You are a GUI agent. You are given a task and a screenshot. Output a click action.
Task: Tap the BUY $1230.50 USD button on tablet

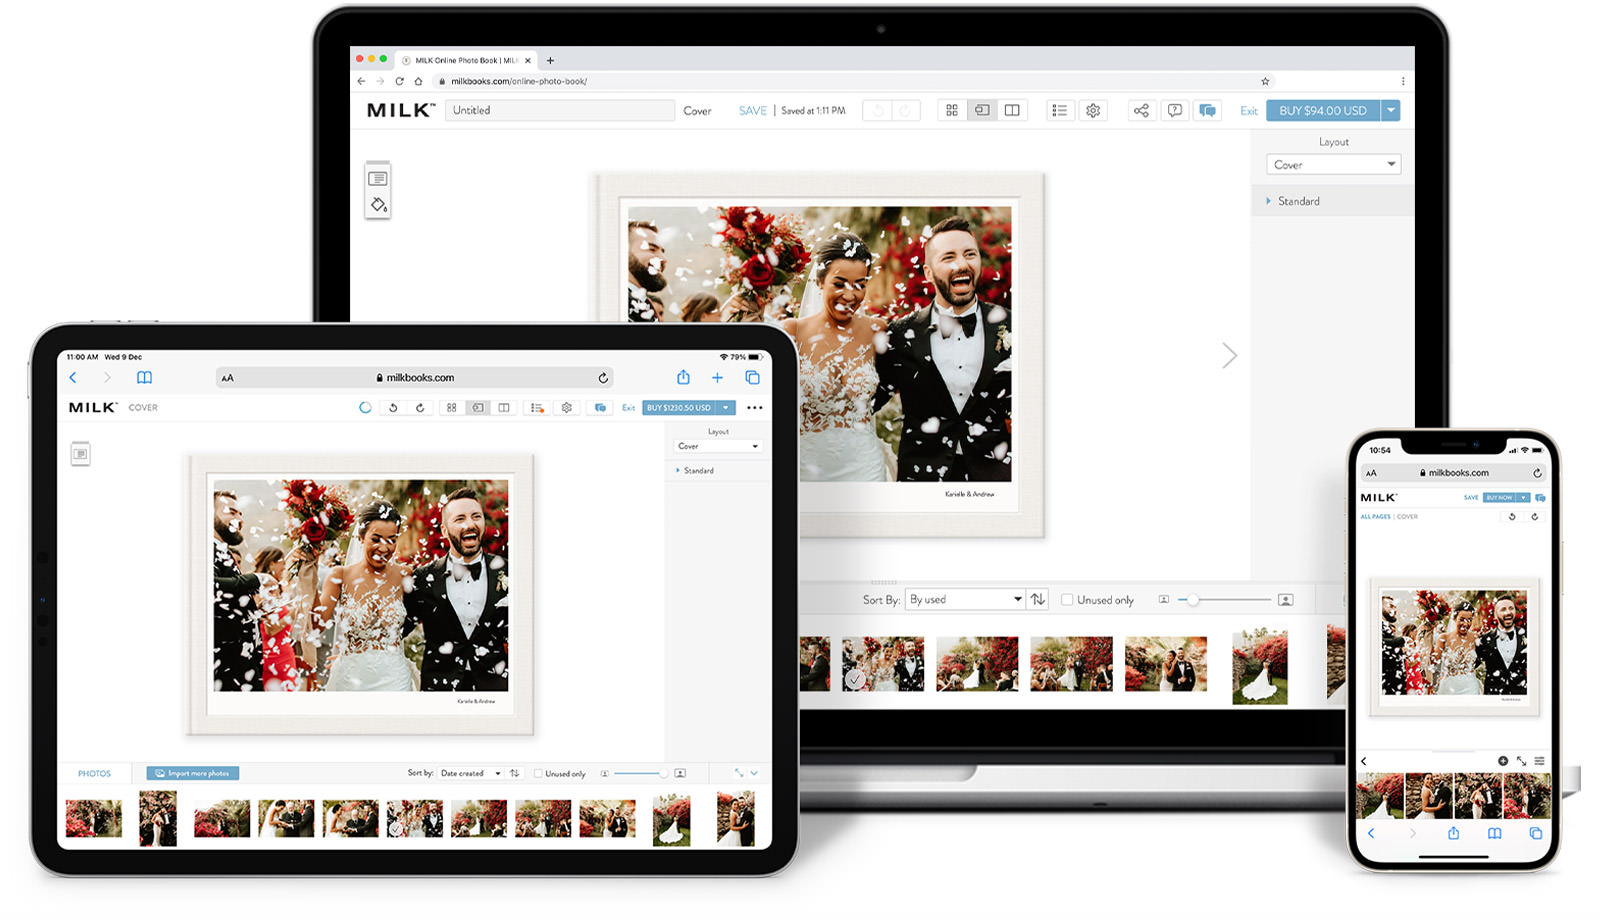[679, 407]
